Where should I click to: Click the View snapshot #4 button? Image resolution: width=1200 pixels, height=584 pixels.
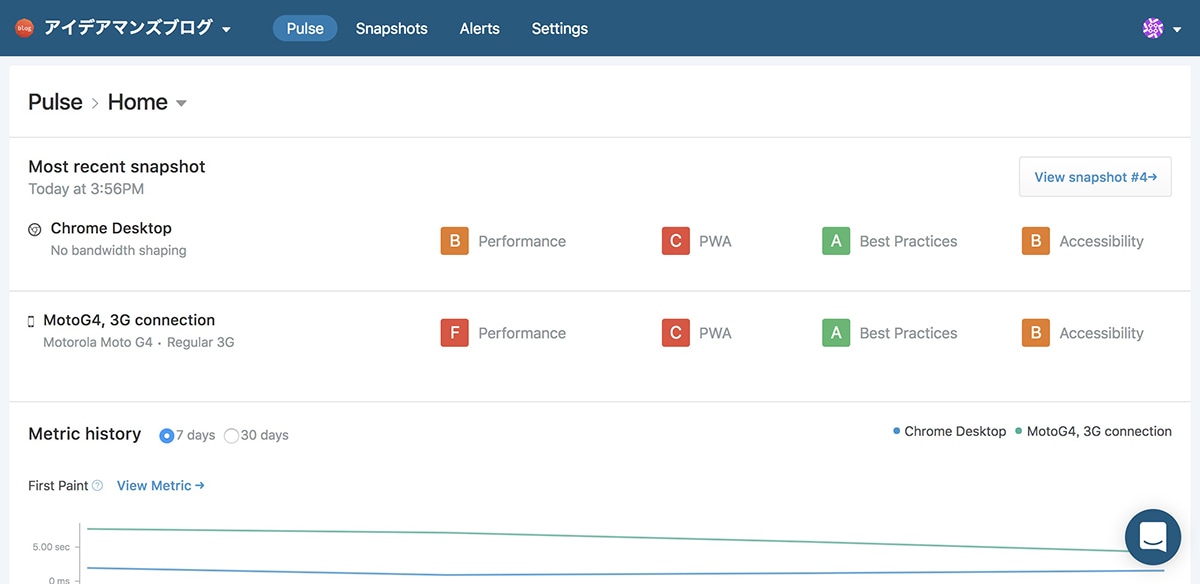point(1095,177)
